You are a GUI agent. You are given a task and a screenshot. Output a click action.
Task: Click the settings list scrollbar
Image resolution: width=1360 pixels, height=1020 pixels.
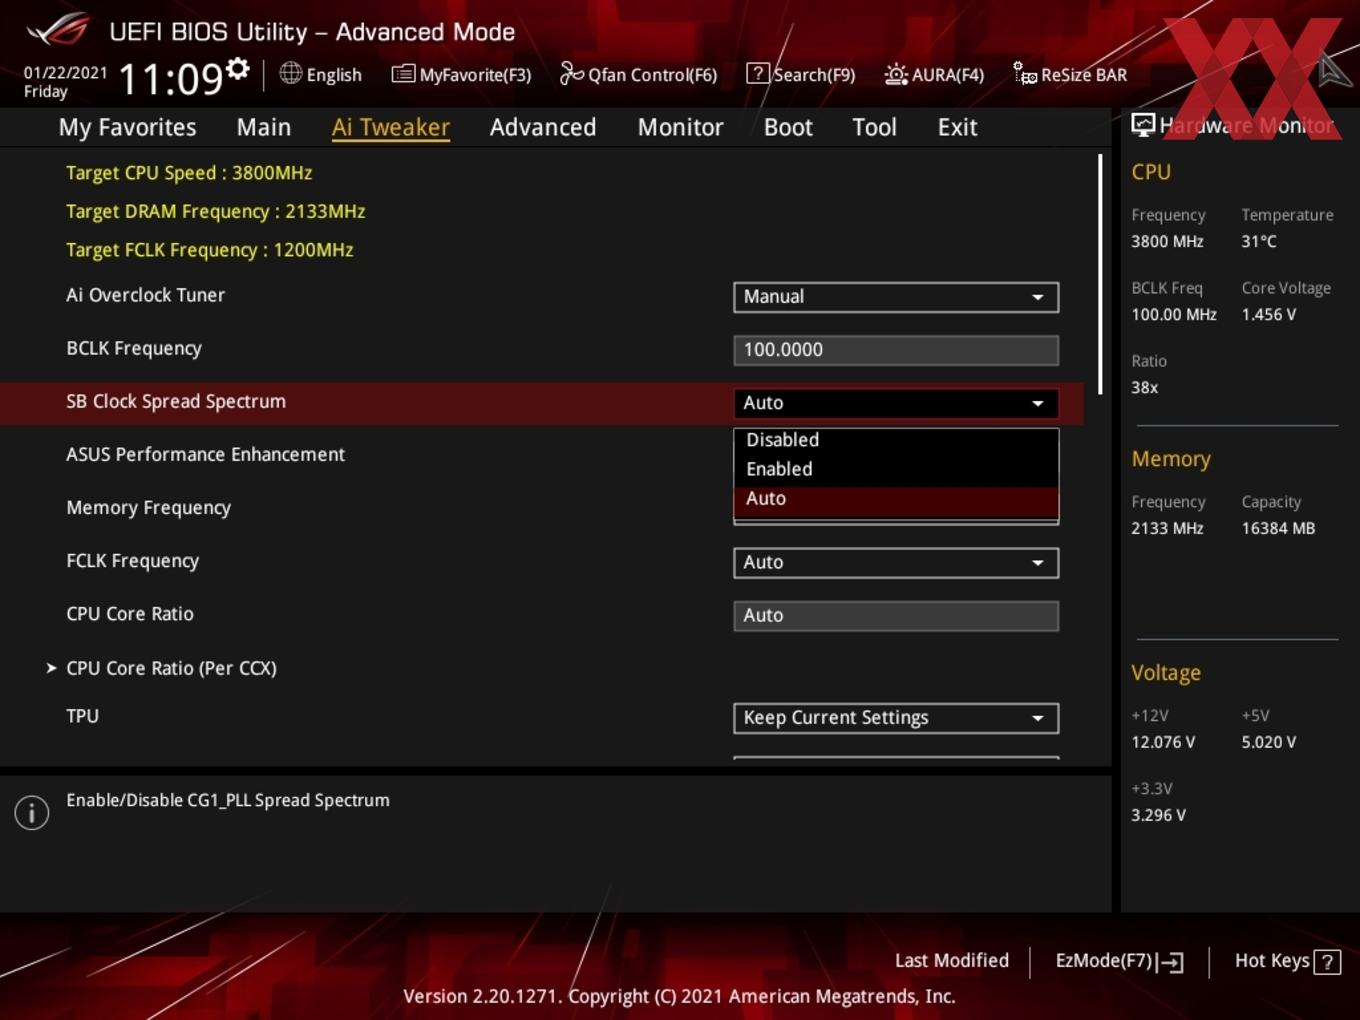click(x=1100, y=274)
